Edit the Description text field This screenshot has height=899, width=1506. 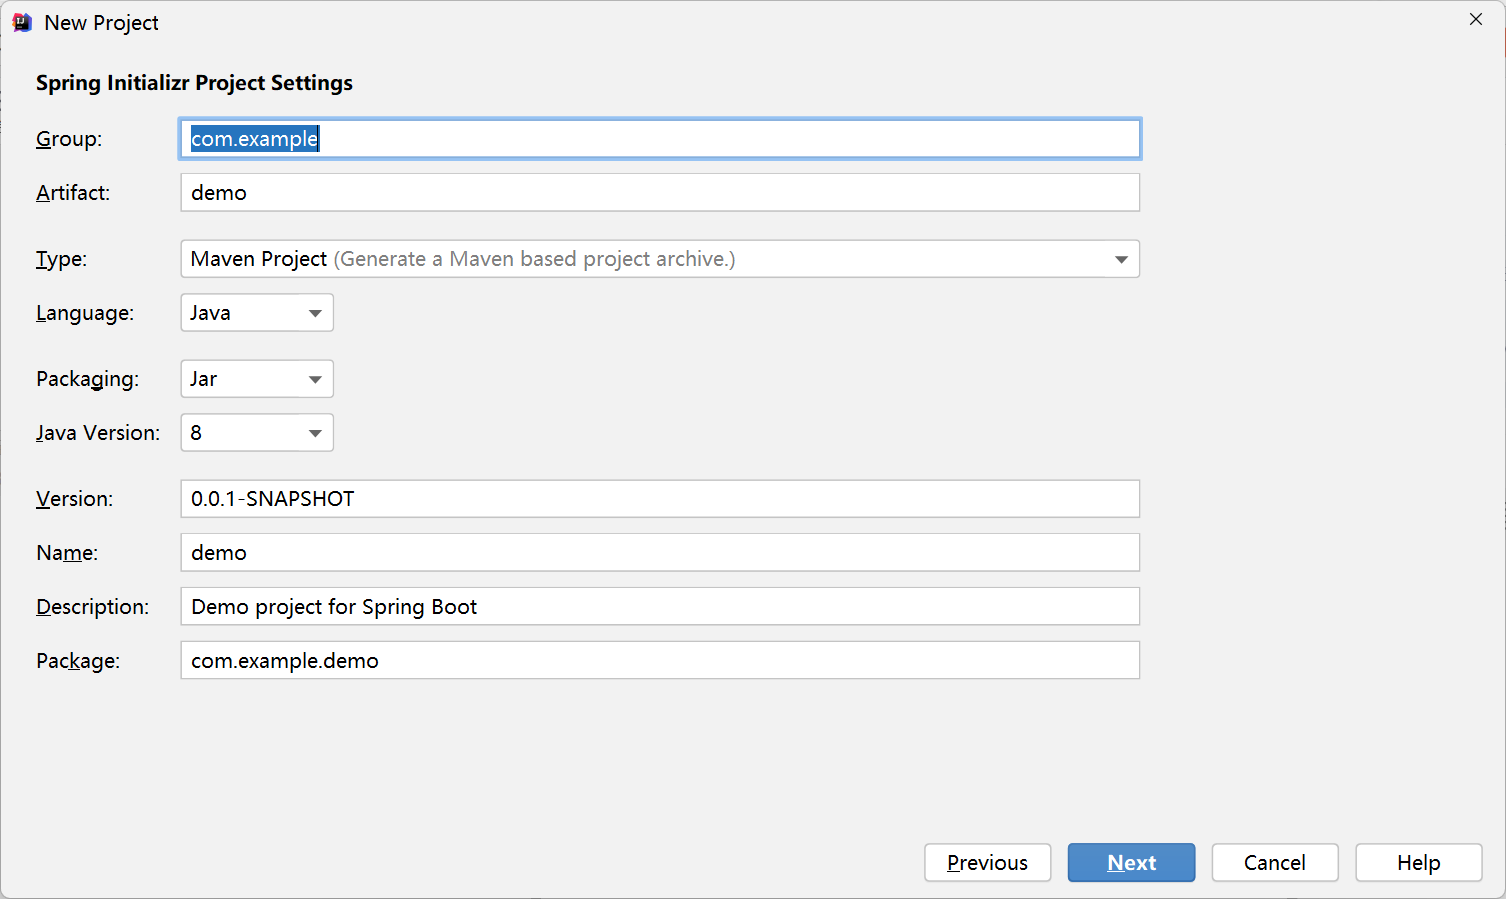[660, 607]
